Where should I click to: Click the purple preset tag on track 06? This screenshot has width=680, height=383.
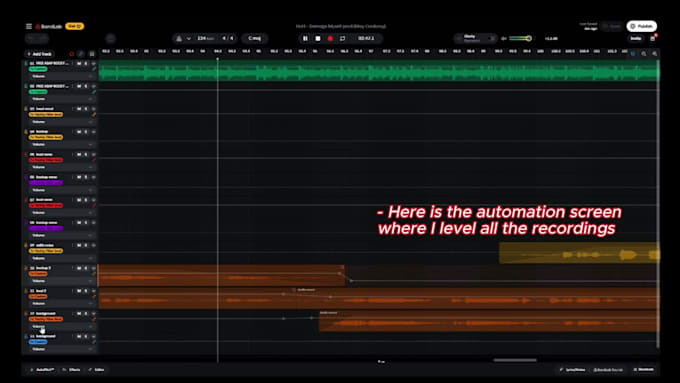[x=46, y=183]
